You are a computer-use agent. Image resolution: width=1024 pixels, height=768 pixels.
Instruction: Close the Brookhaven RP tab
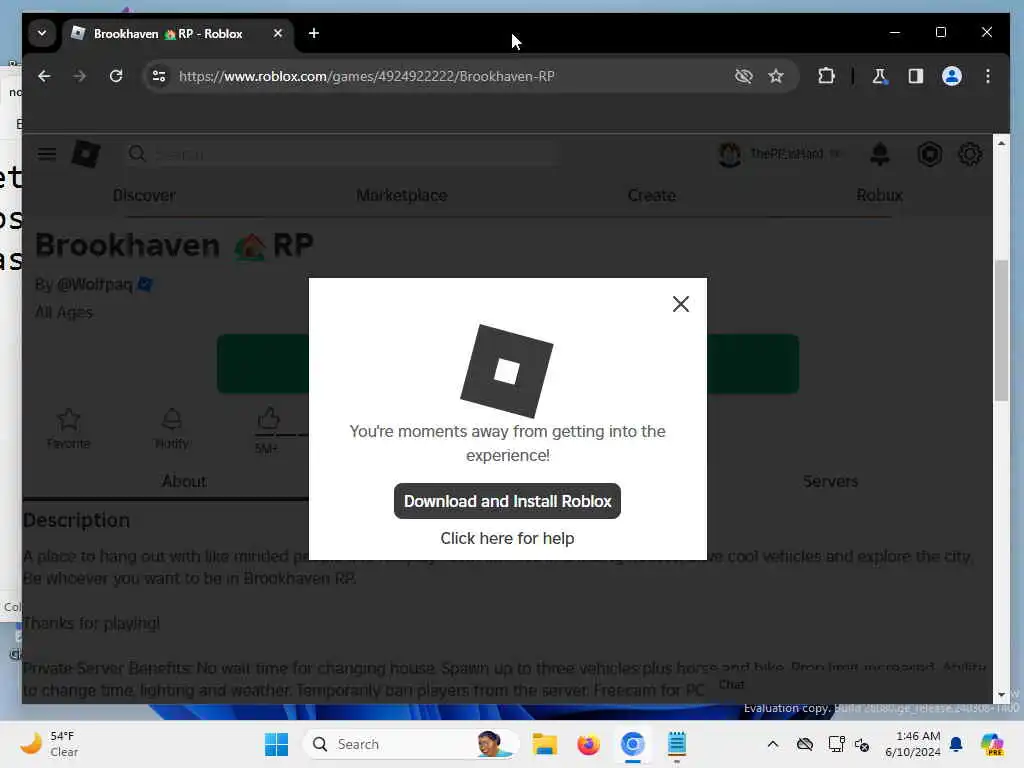point(278,33)
